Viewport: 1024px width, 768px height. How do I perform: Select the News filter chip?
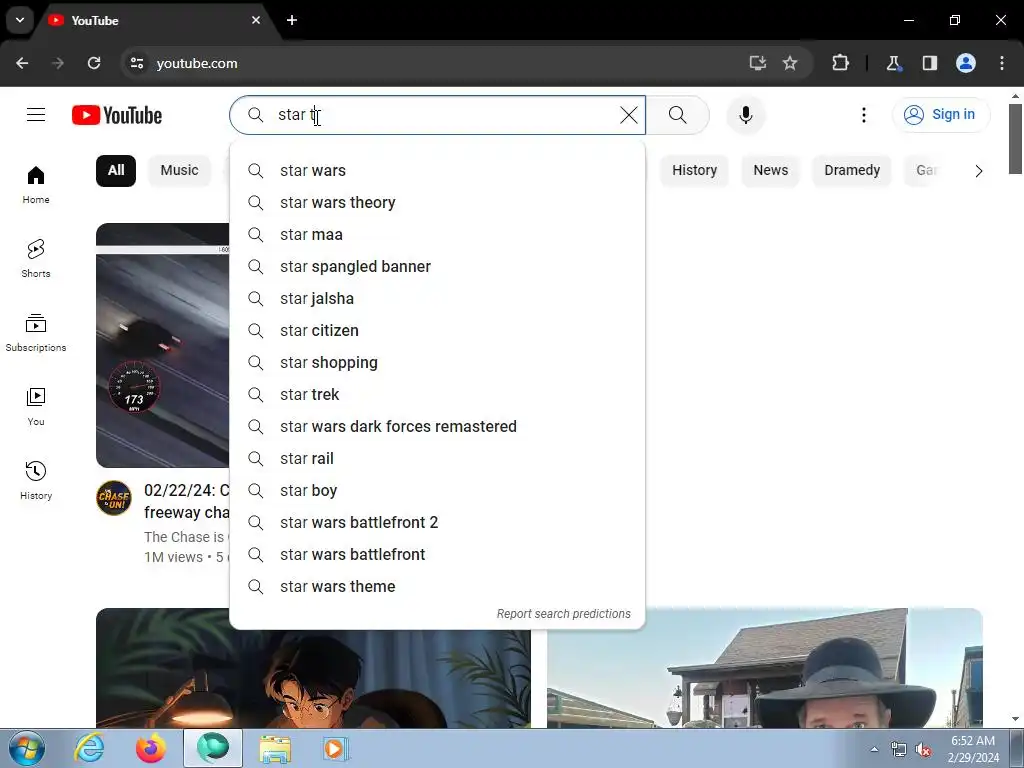click(x=771, y=170)
